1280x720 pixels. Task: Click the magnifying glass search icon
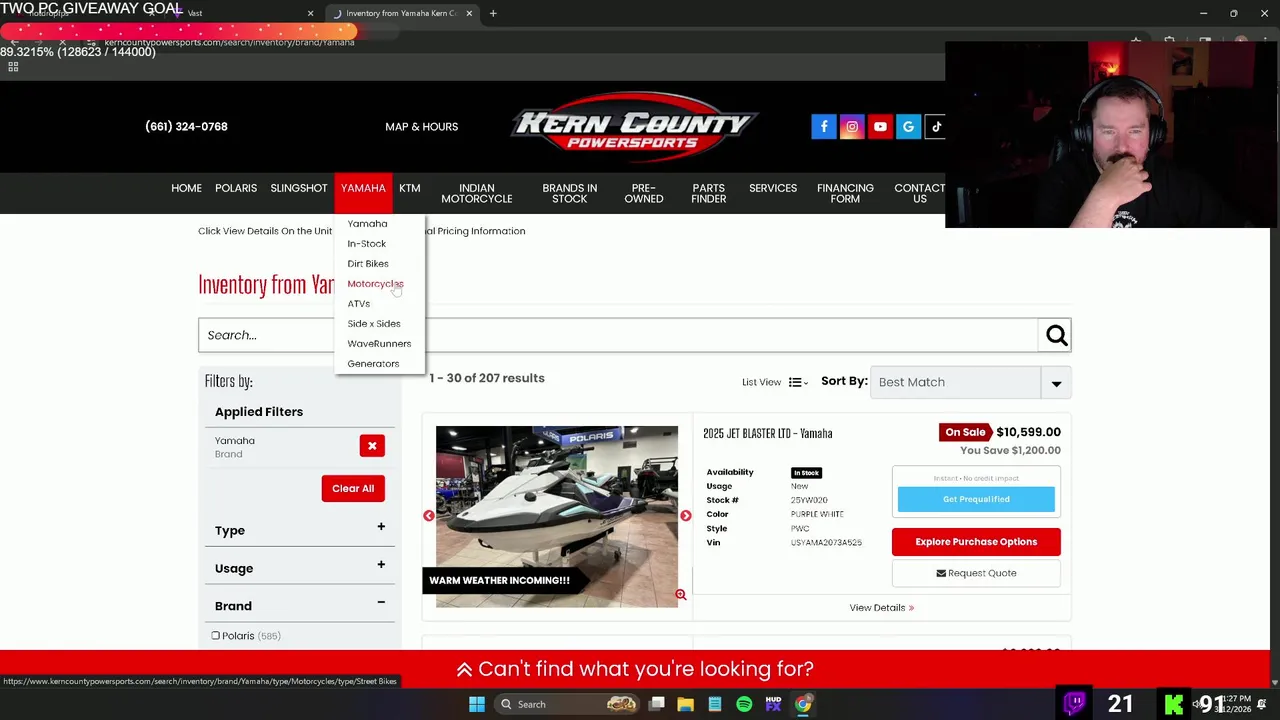click(1056, 335)
